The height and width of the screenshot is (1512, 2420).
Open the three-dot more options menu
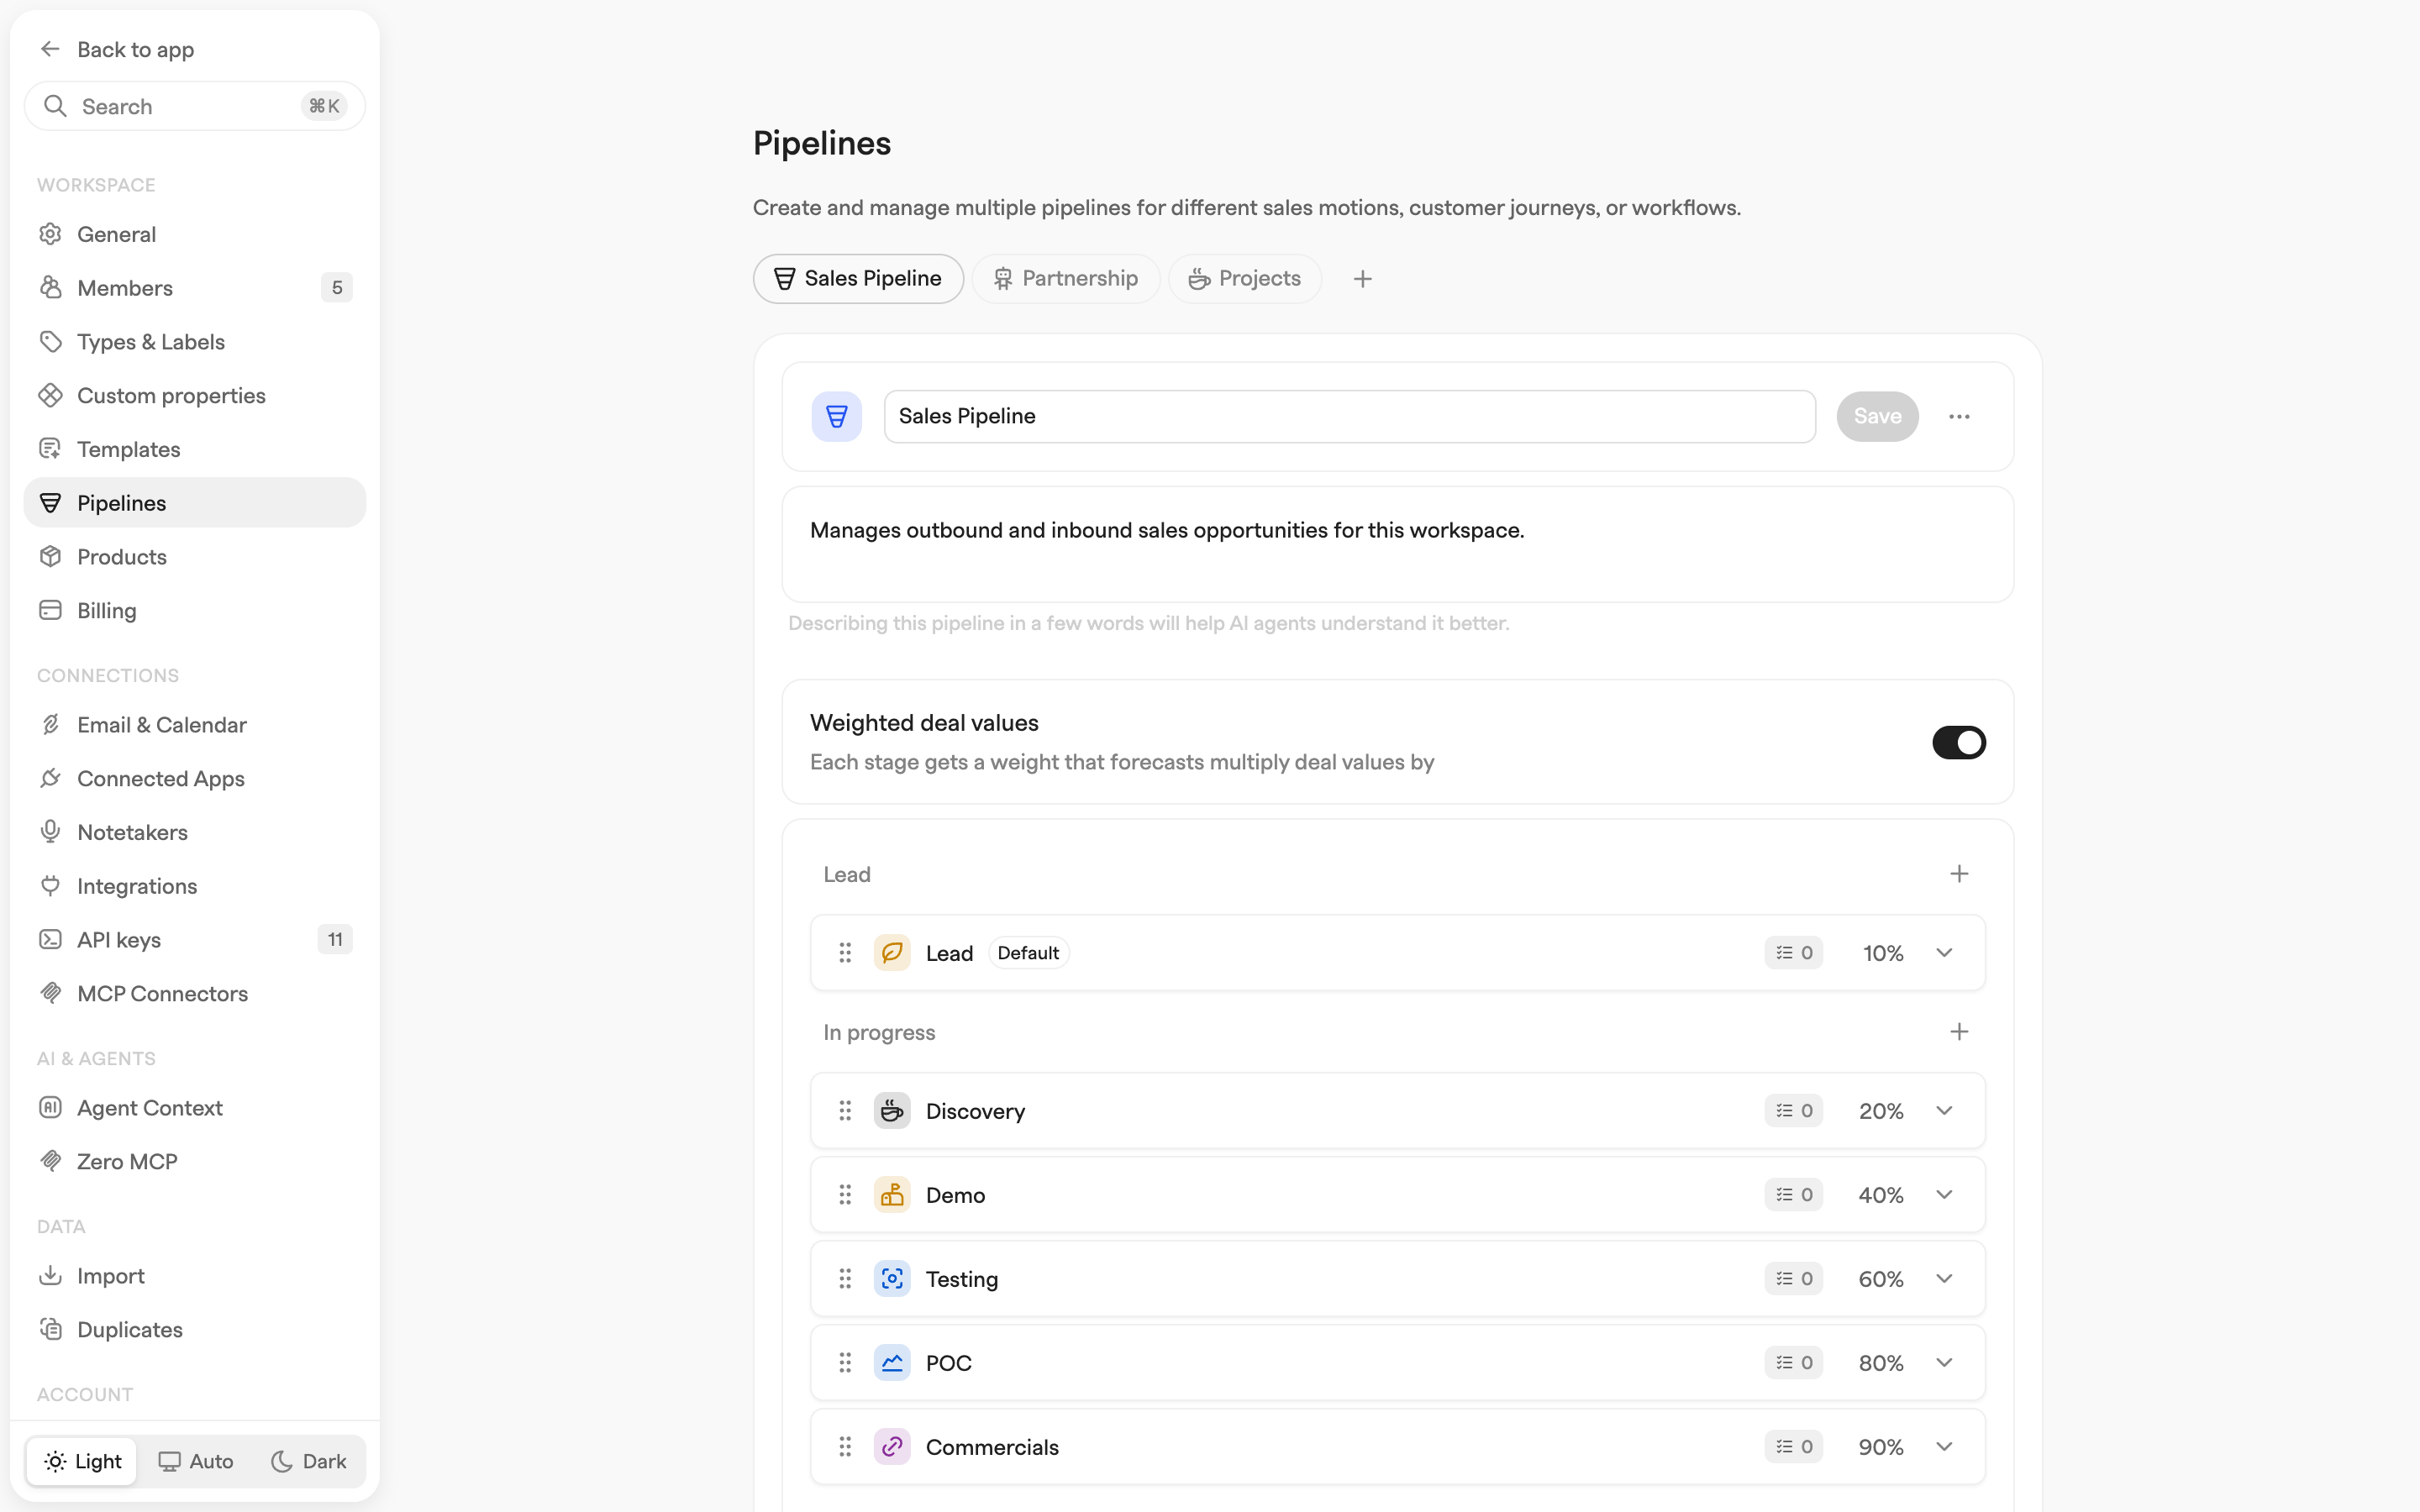(x=1958, y=416)
